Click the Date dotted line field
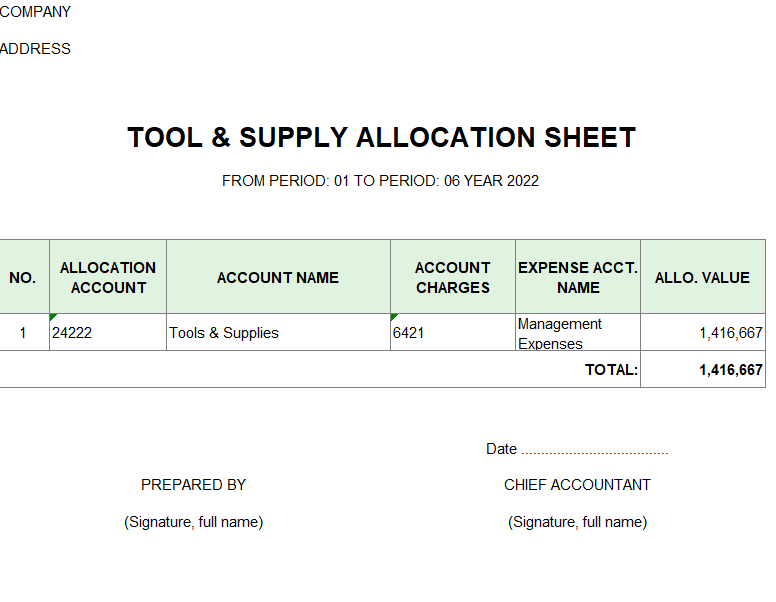This screenshot has height=602, width=776. point(593,449)
